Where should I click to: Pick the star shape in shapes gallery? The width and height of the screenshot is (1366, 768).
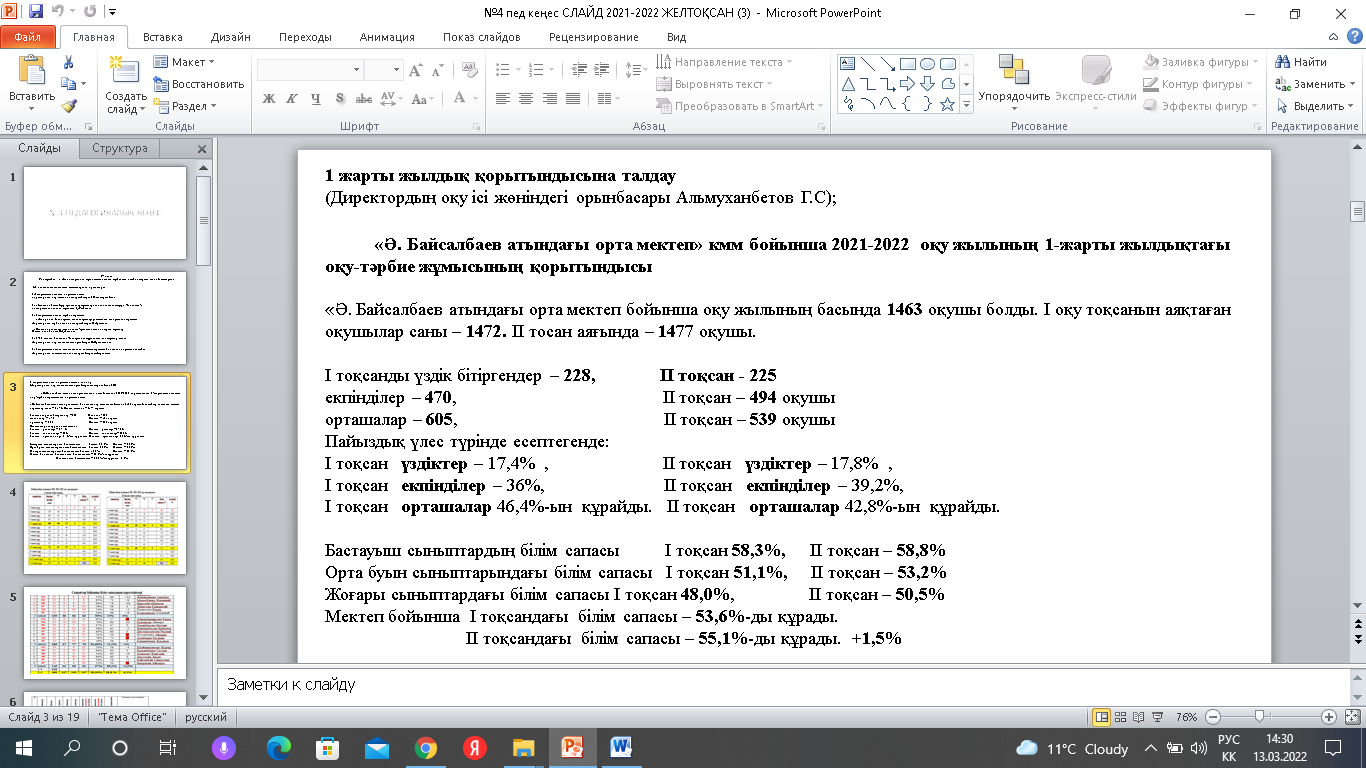[947, 104]
